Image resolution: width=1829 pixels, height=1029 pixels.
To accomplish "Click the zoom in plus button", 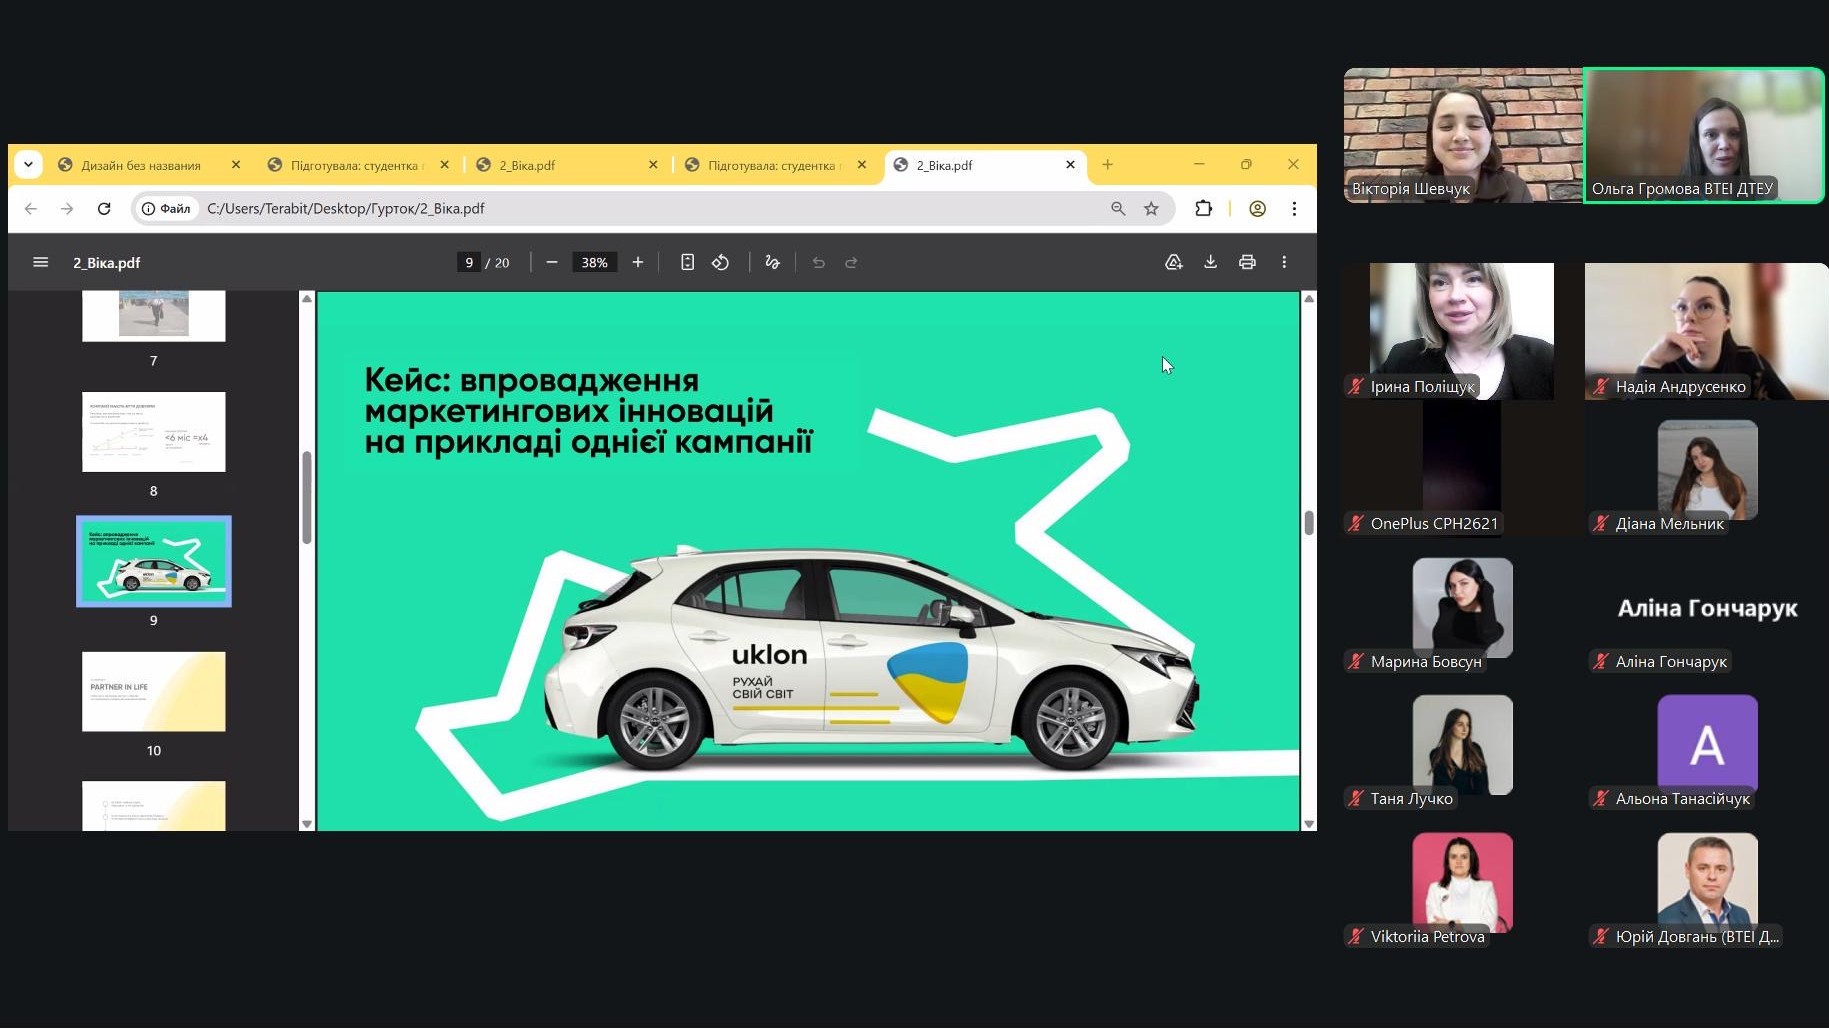I will [638, 263].
